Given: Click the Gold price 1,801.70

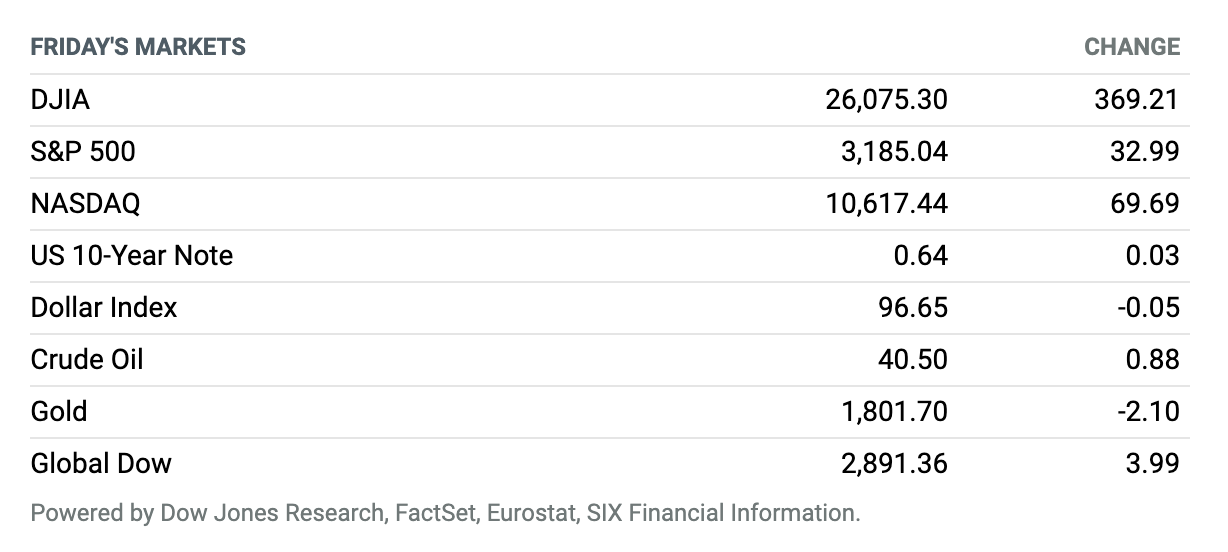Looking at the screenshot, I should 894,411.
